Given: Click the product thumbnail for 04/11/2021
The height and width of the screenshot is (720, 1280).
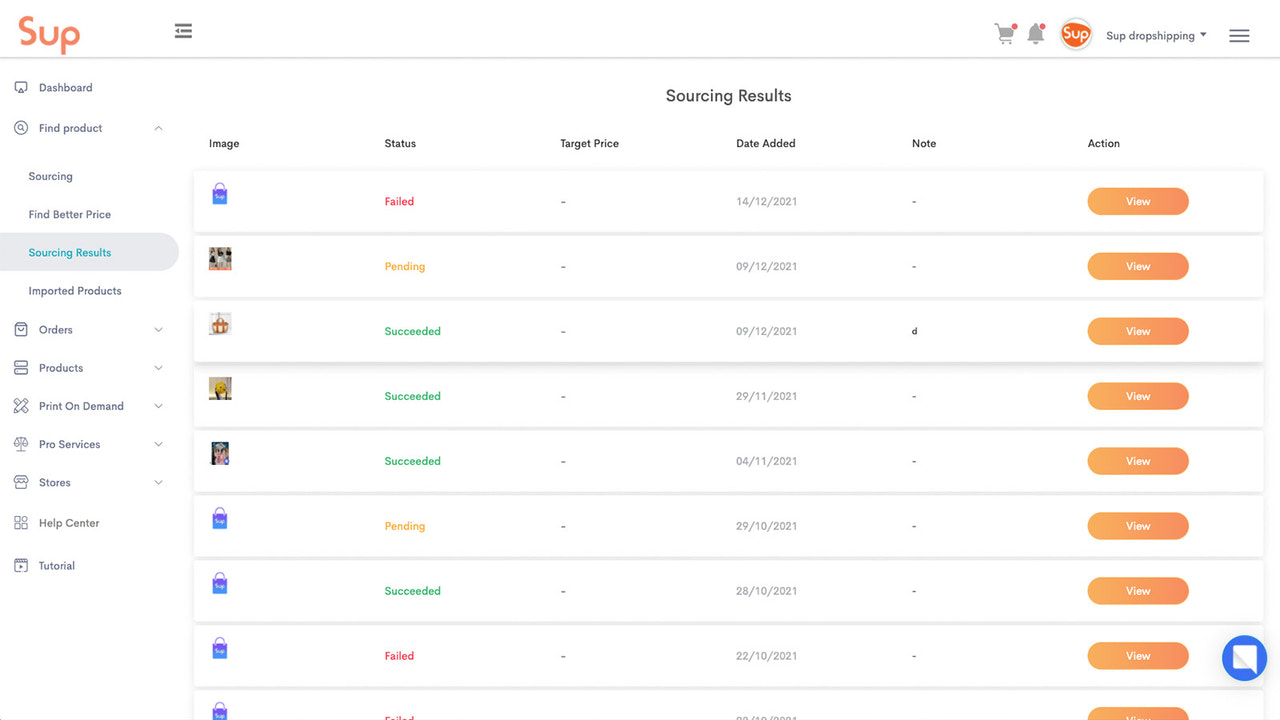Looking at the screenshot, I should [220, 454].
